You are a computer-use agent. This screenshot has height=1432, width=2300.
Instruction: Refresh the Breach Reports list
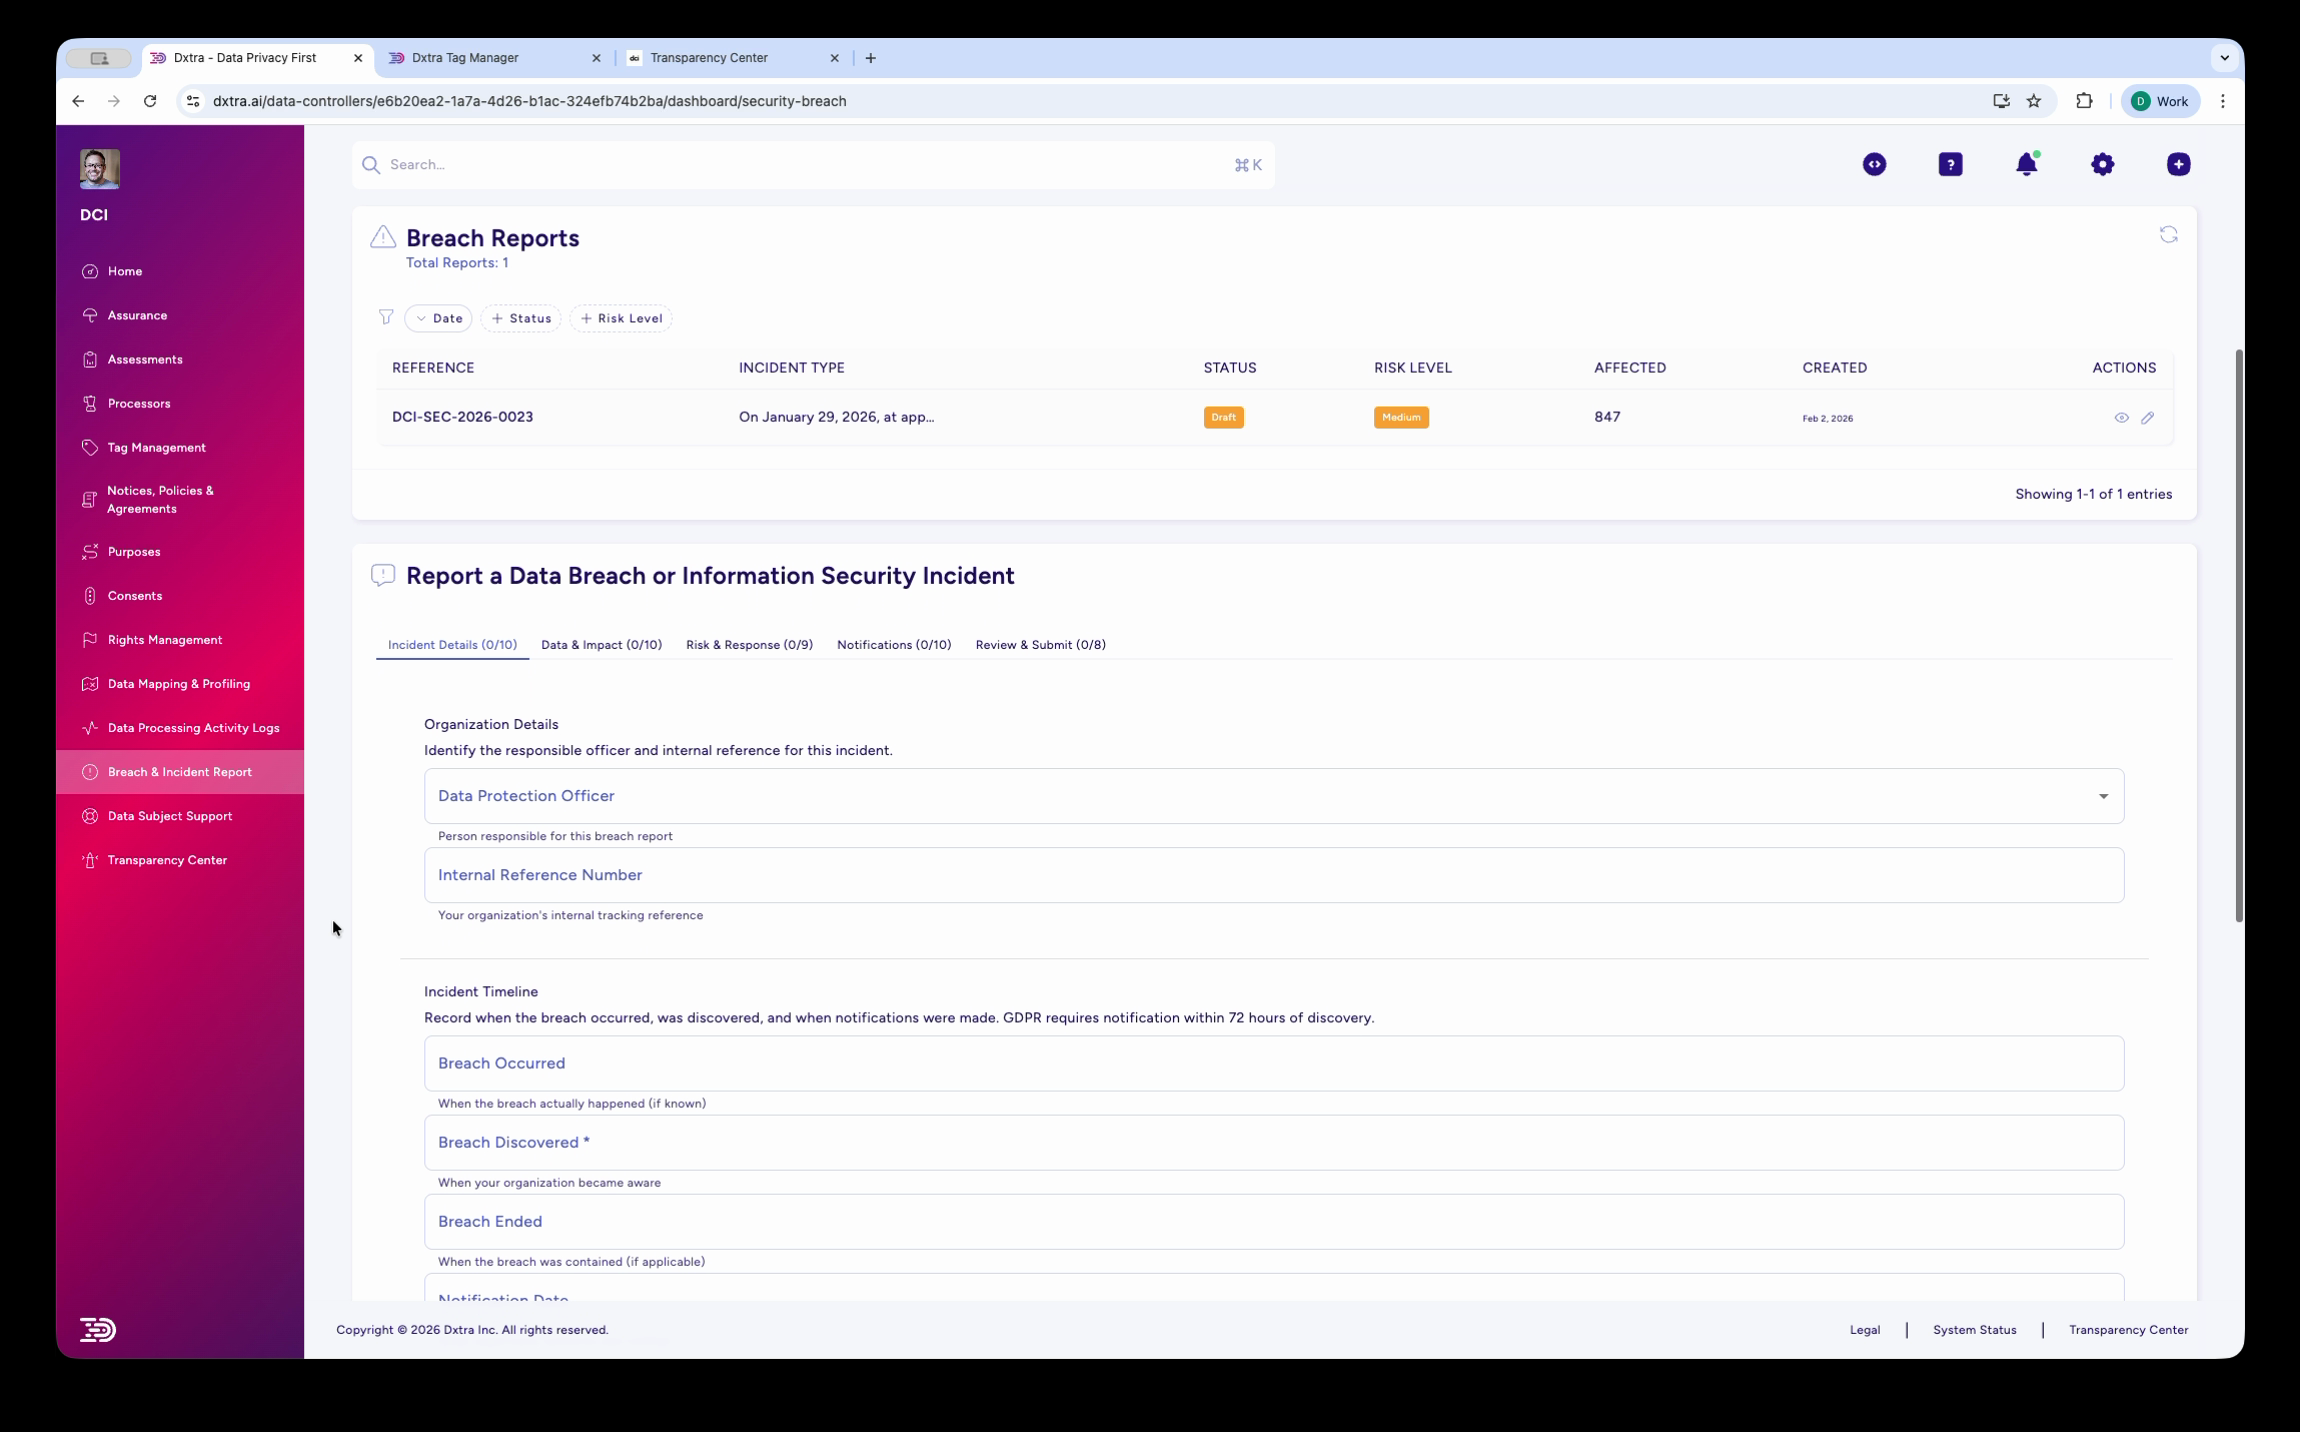2168,233
